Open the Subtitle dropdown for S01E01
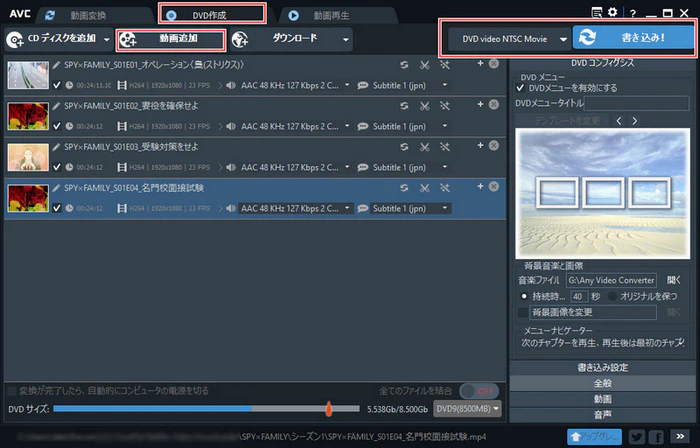The width and height of the screenshot is (700, 448). pyautogui.click(x=409, y=85)
